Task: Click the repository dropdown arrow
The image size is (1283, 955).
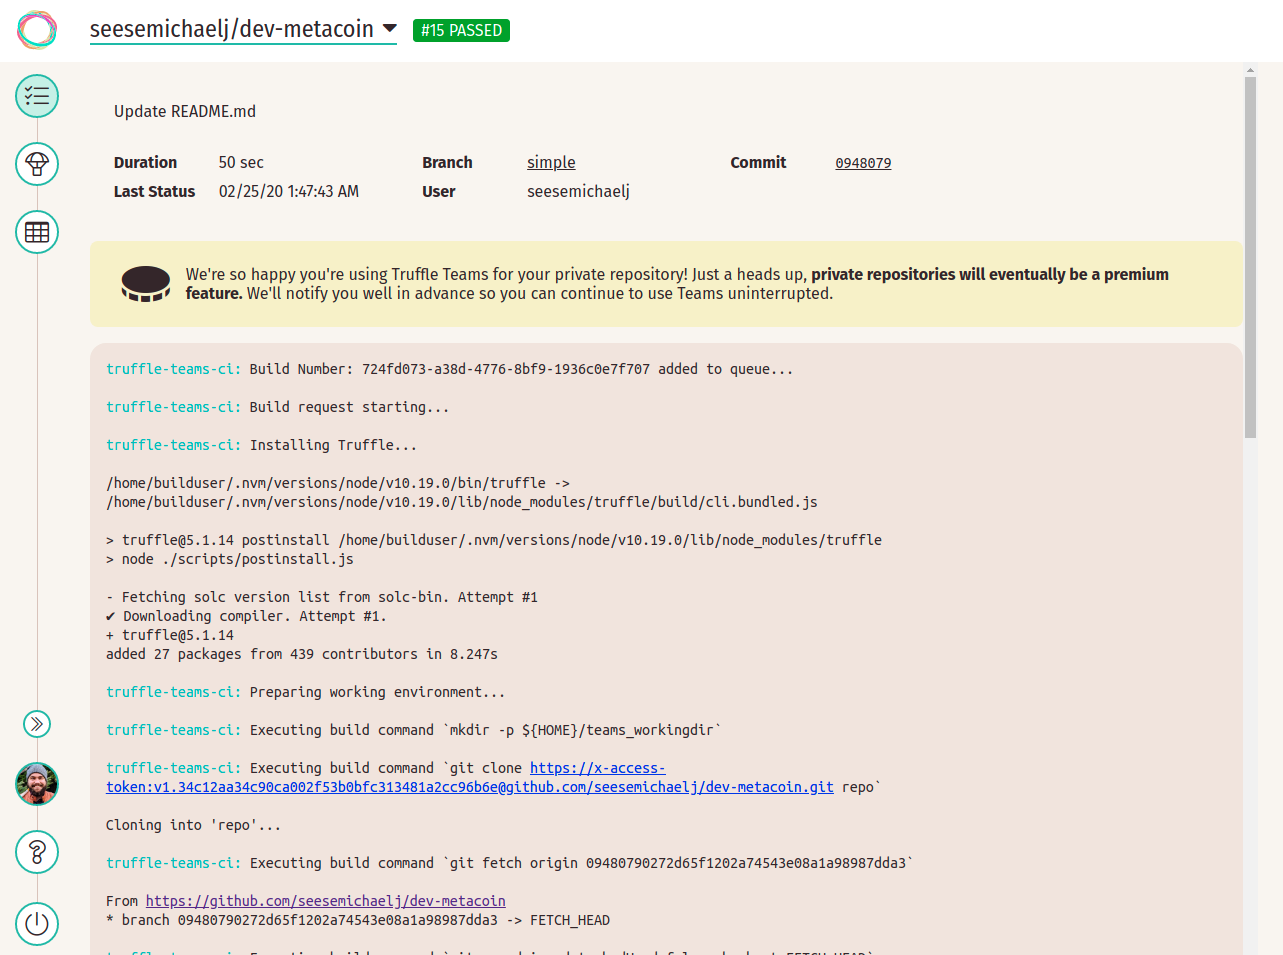Action: tap(390, 29)
